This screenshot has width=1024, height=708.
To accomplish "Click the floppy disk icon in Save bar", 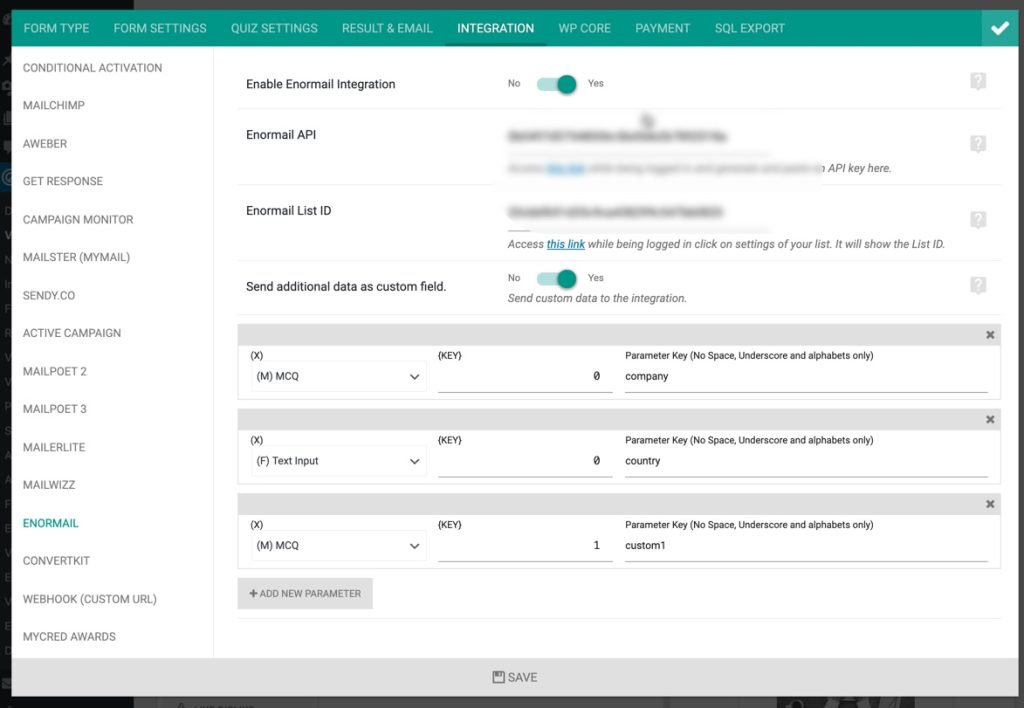I will (498, 676).
